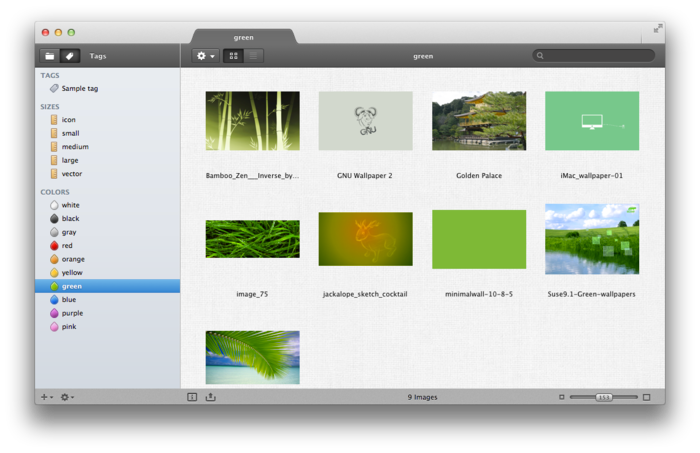Select the Golden Palace thumbnail
Image resolution: width=700 pixels, height=453 pixels.
pos(479,121)
